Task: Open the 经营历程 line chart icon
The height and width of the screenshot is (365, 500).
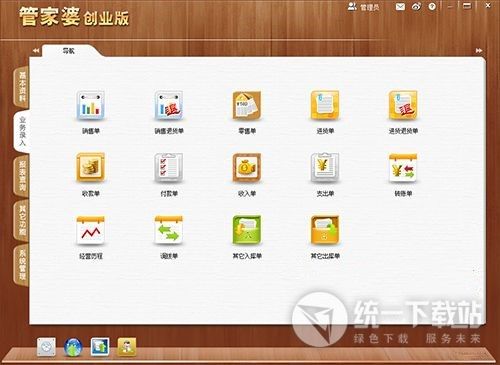Action: point(90,230)
